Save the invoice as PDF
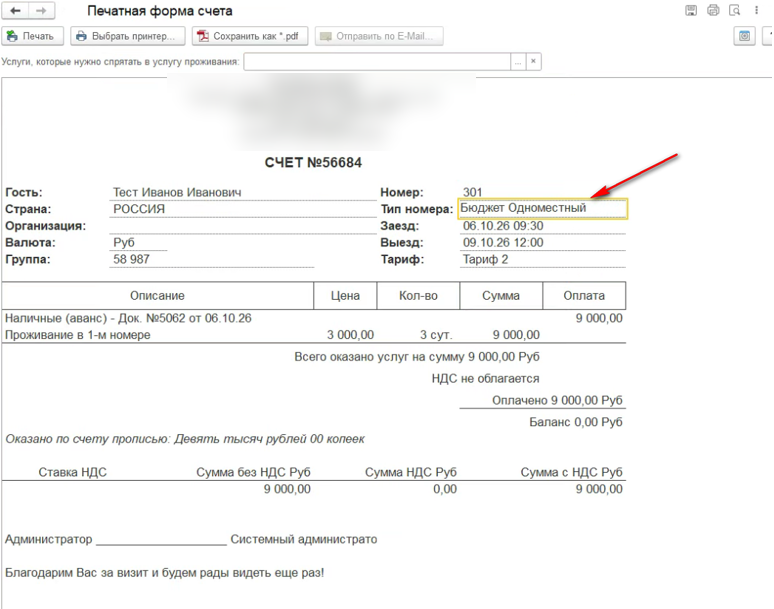 (x=250, y=36)
